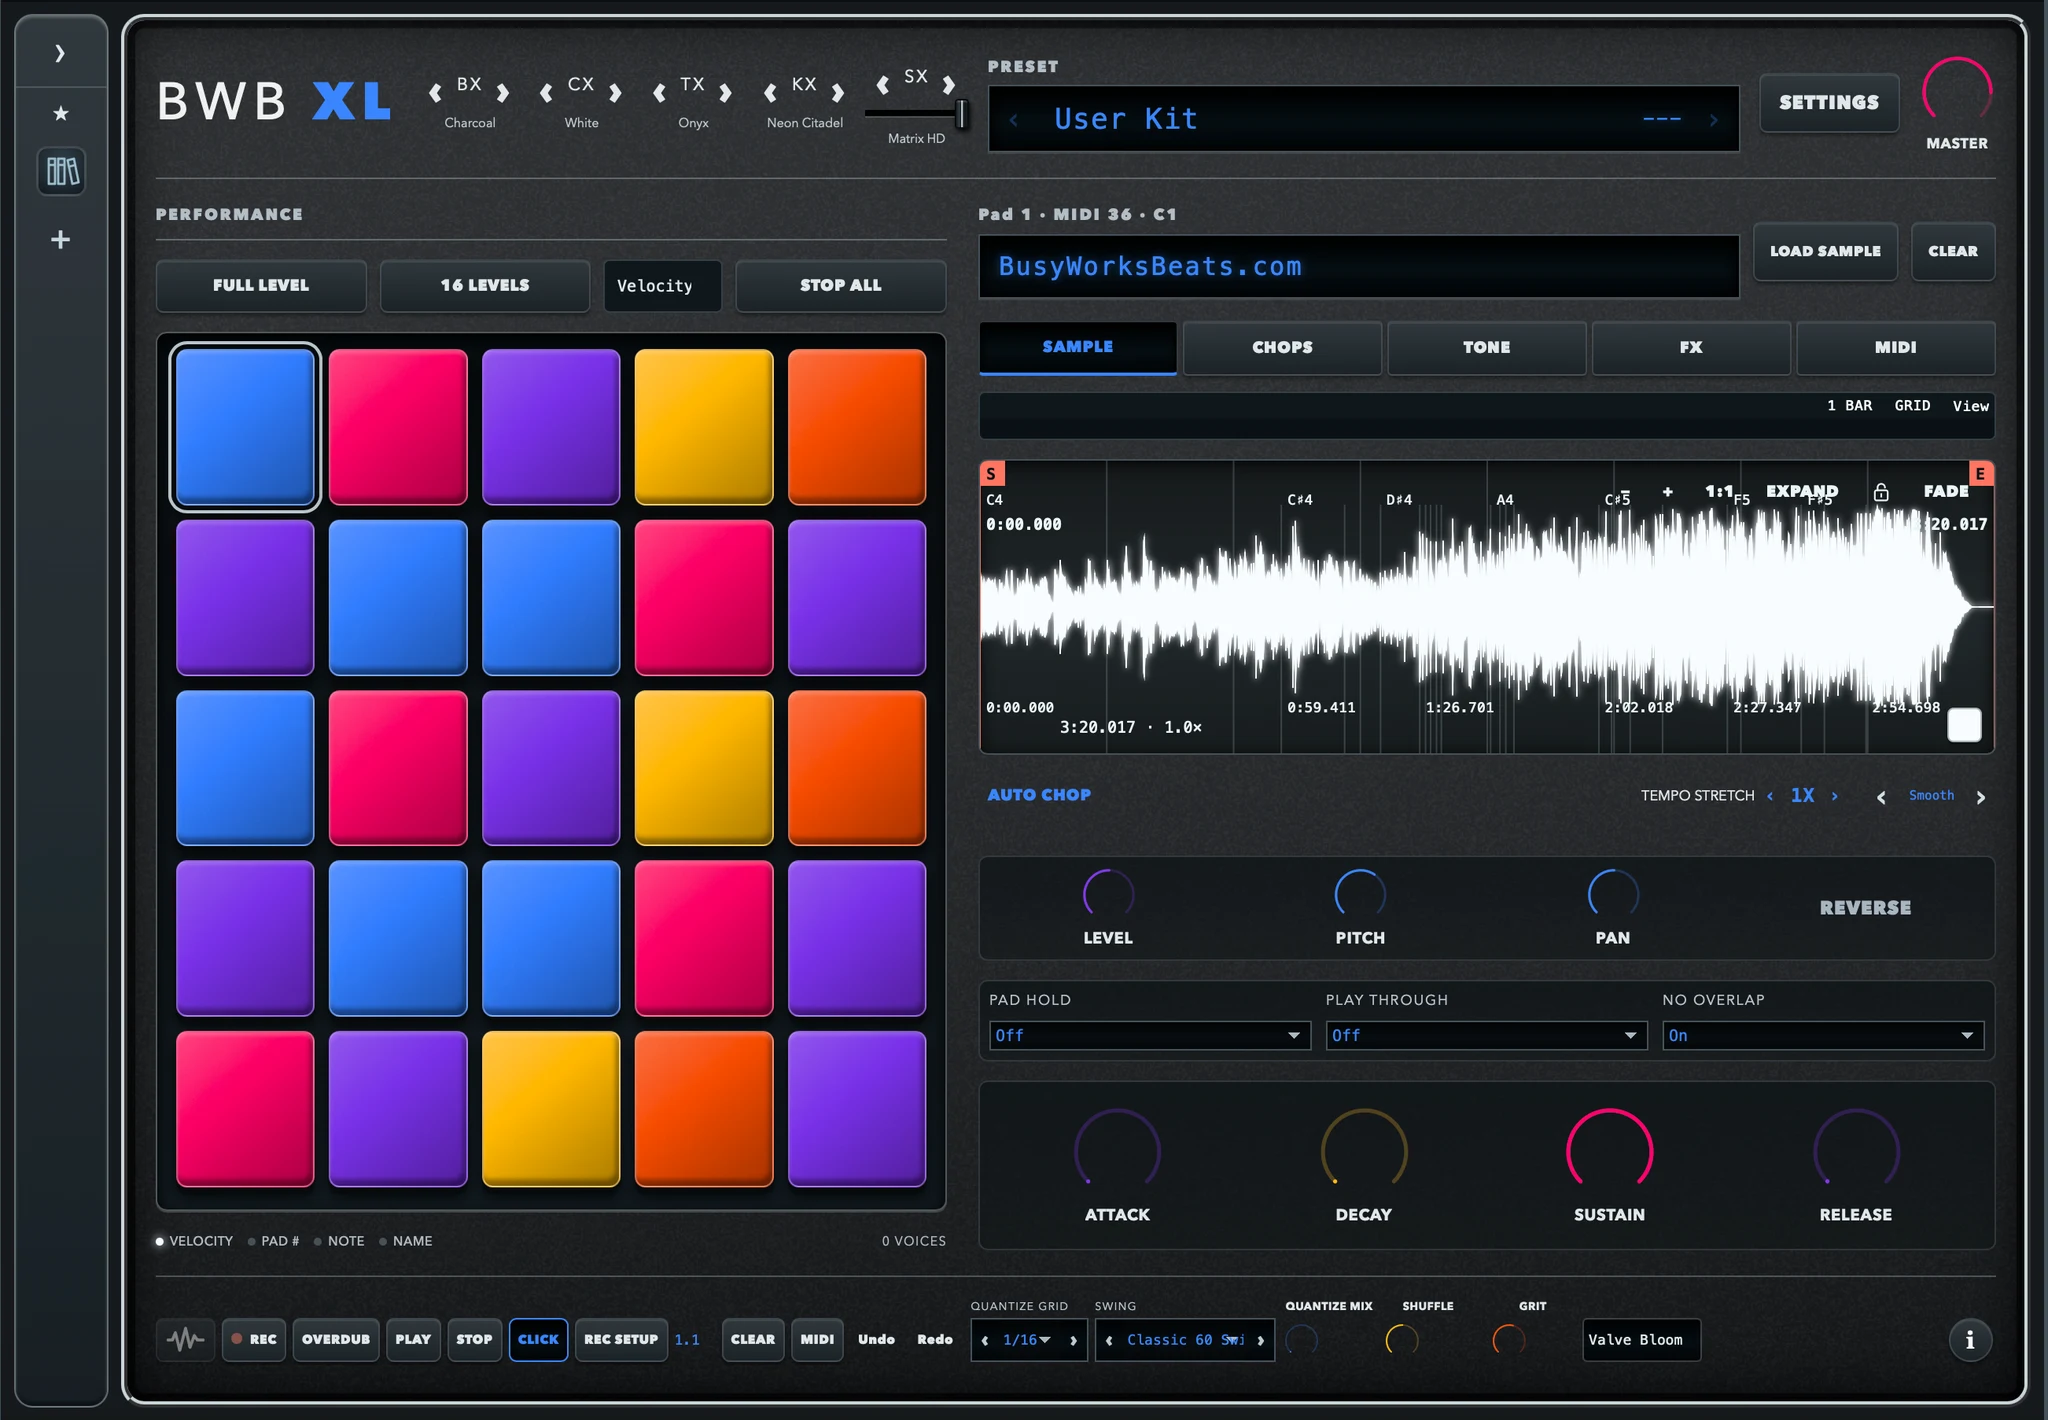
Task: Click the LOAD SAMPLE button
Action: pos(1825,251)
